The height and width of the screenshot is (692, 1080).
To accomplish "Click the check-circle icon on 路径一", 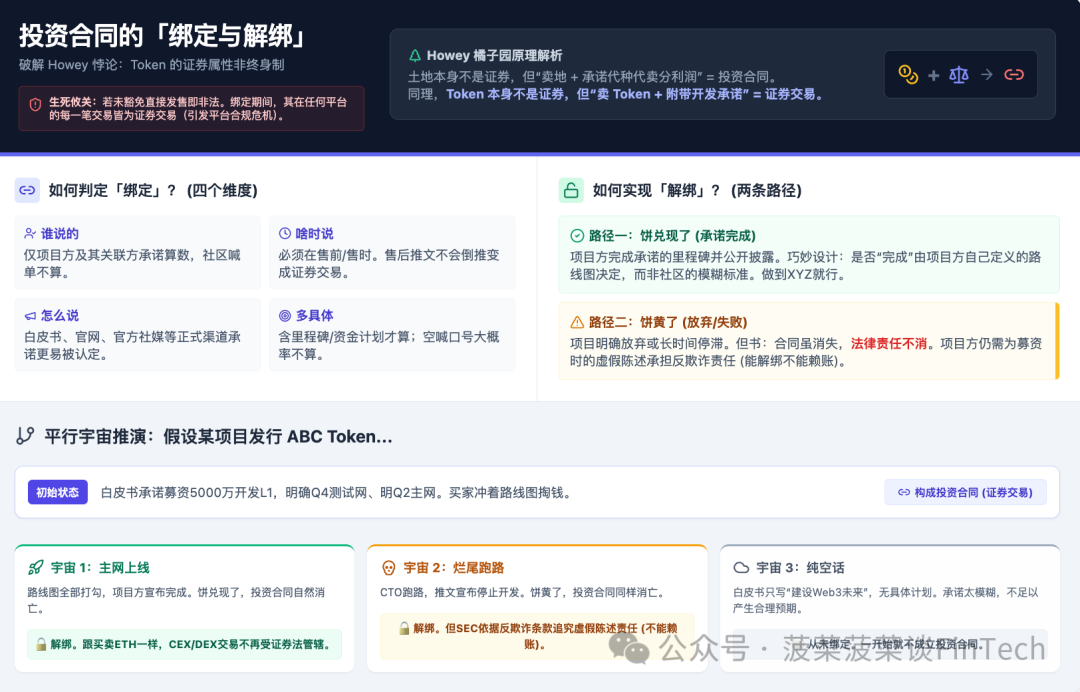I will pyautogui.click(x=576, y=236).
